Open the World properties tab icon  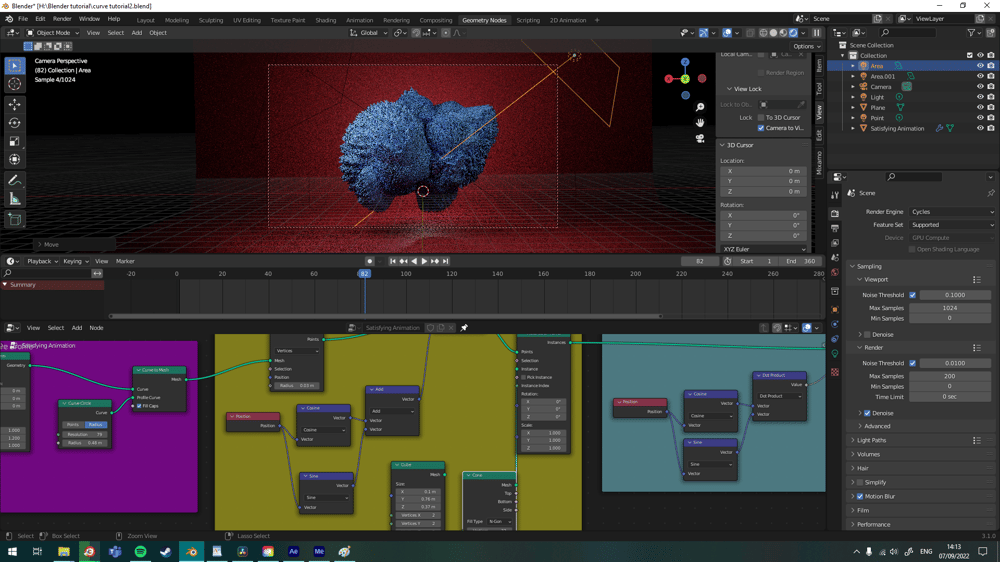(835, 272)
